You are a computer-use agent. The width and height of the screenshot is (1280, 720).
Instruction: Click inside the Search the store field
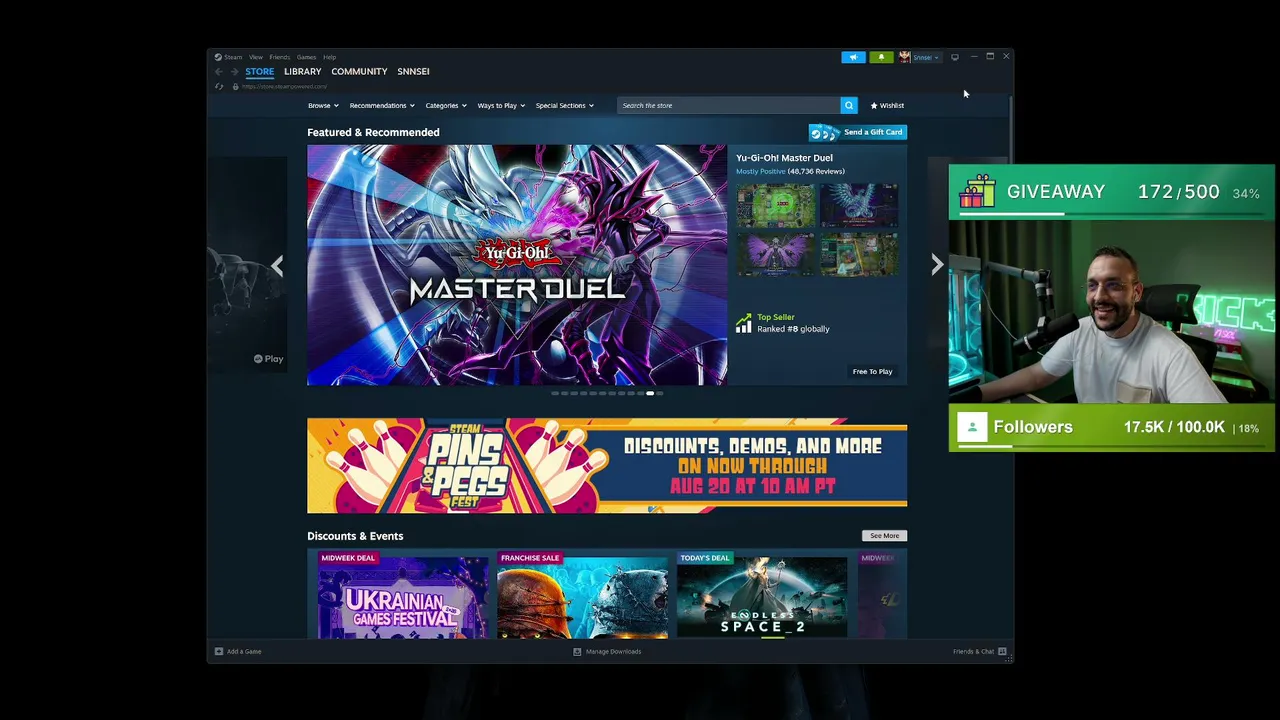(x=728, y=105)
